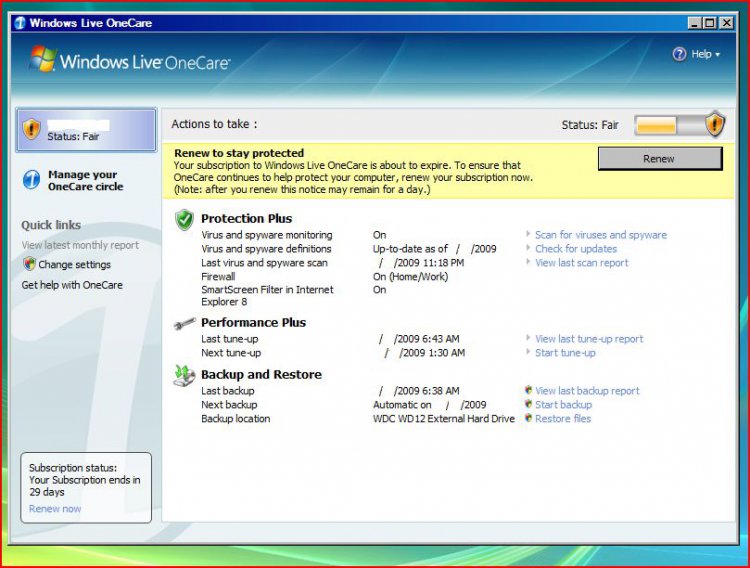The width and height of the screenshot is (750, 568).
Task: Select the Status: Fair sidebar panel
Action: pos(86,130)
